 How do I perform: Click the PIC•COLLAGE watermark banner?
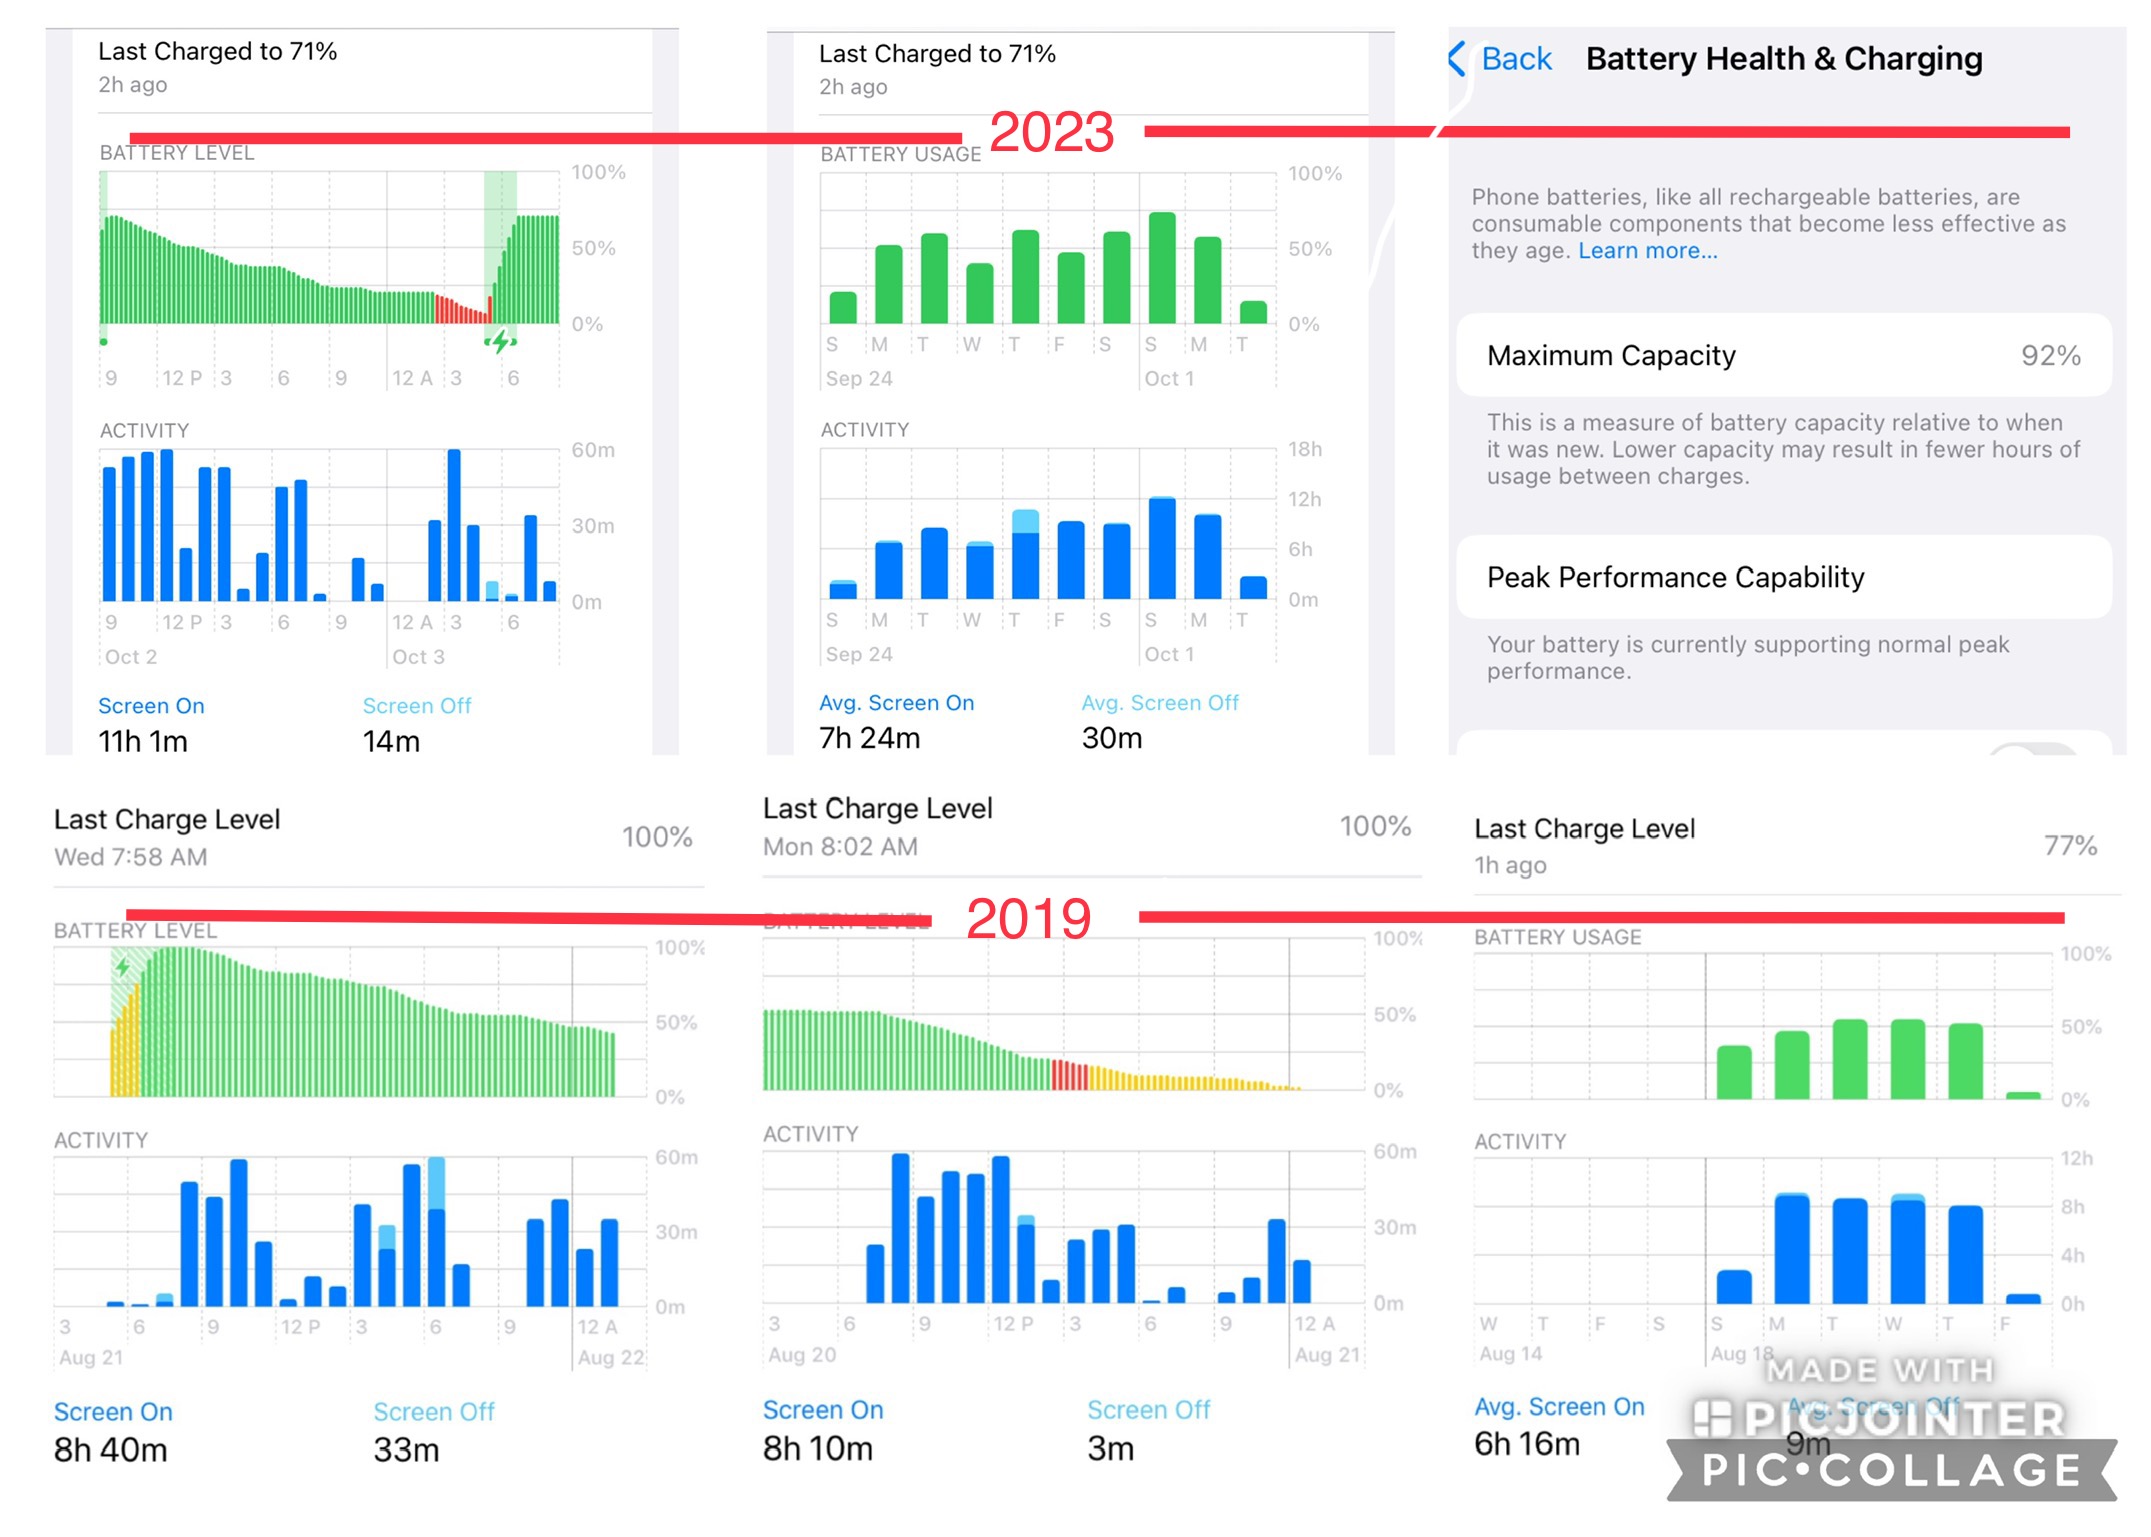[x=1890, y=1470]
